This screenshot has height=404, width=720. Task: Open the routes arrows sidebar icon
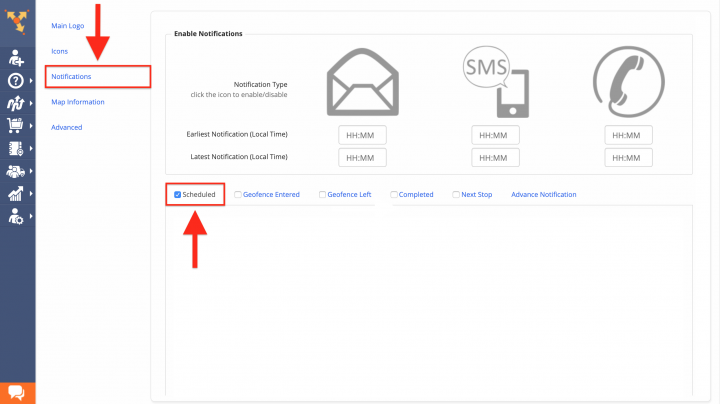[x=16, y=103]
